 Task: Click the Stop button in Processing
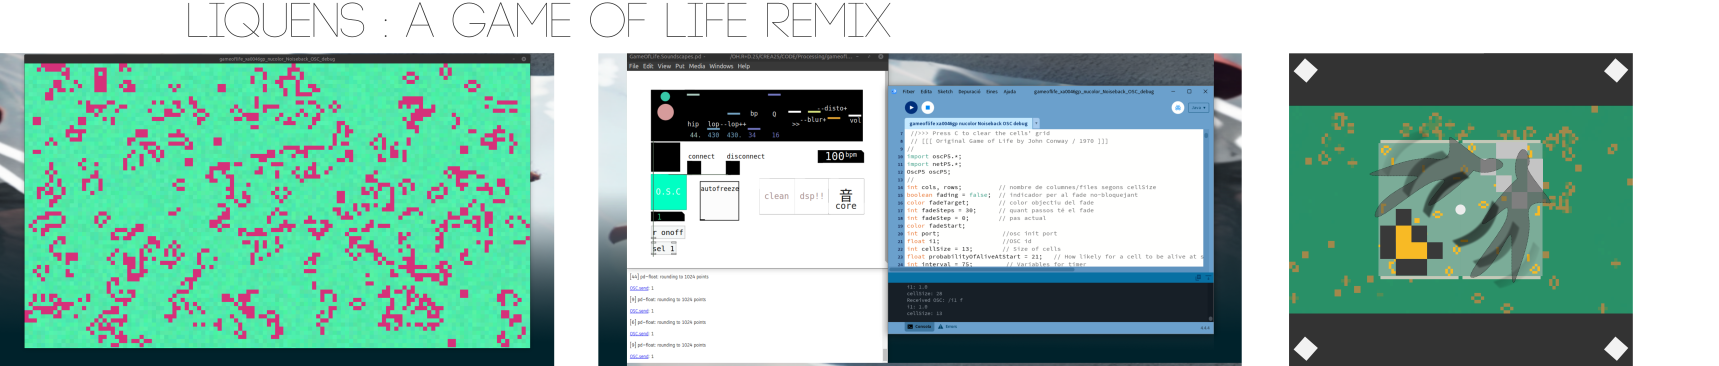(927, 107)
